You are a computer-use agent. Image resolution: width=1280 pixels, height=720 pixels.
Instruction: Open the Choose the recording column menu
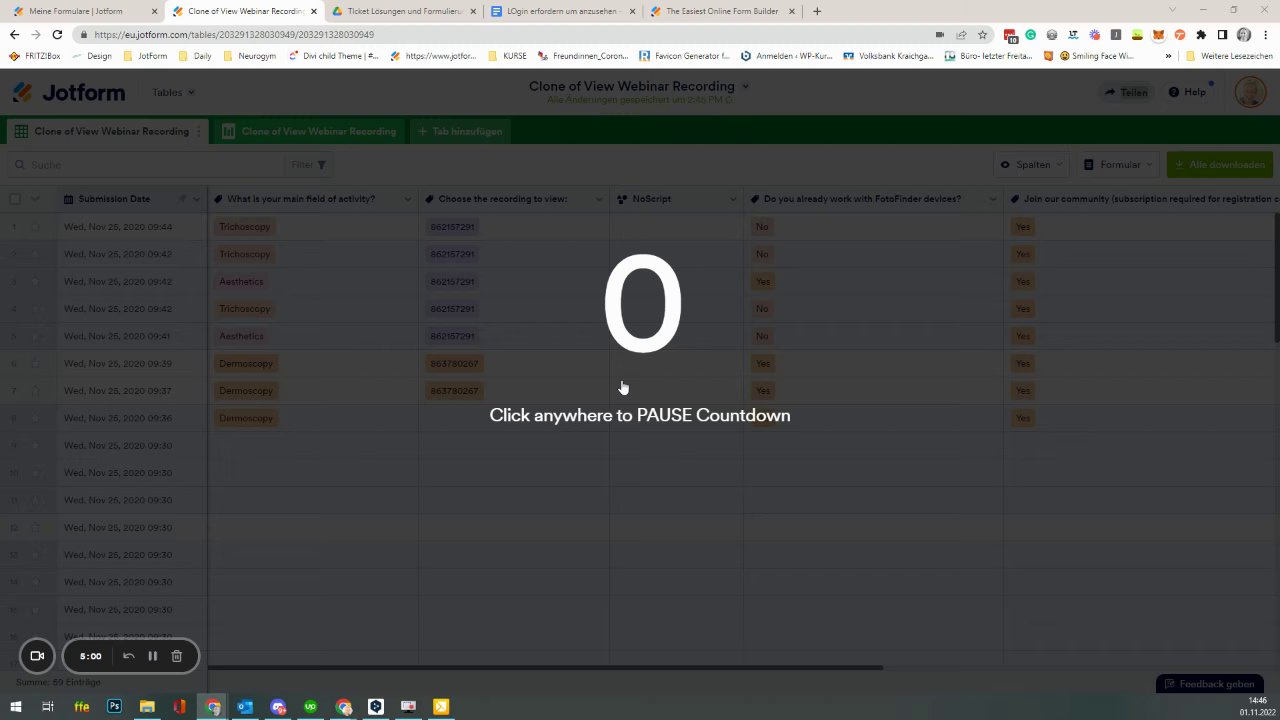point(599,199)
